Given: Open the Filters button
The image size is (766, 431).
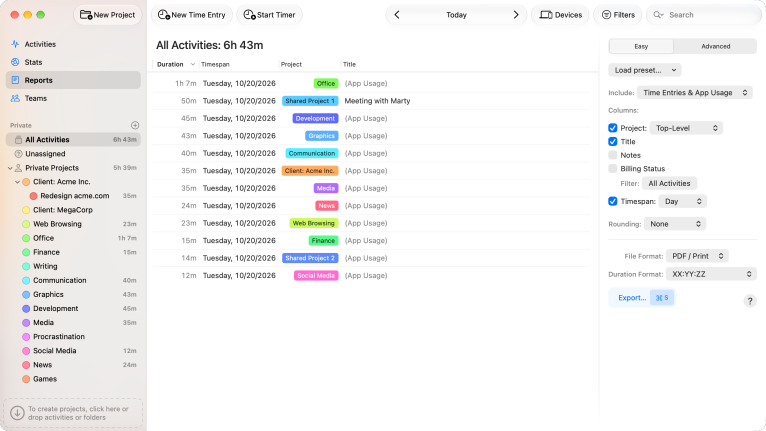Looking at the screenshot, I should [x=618, y=15].
